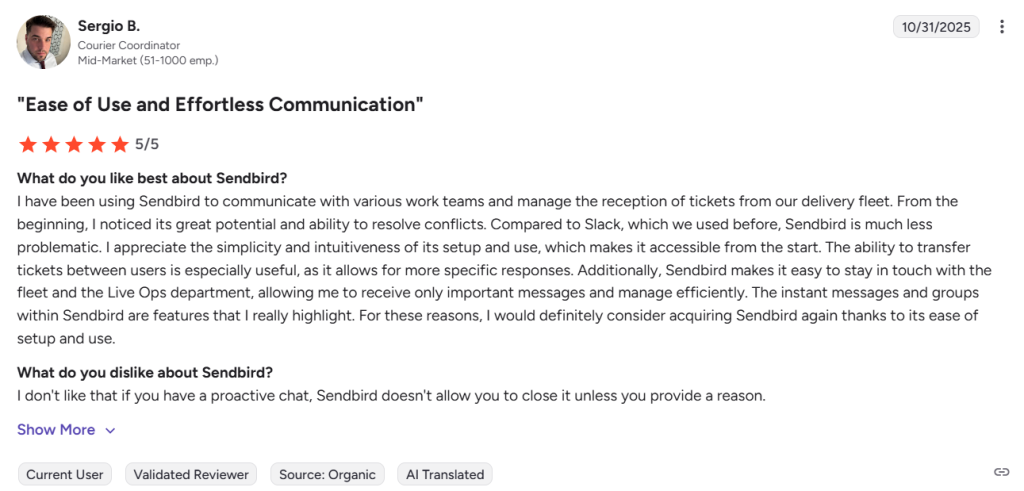Open the three-dot options menu
Image resolution: width=1024 pixels, height=491 pixels.
click(1002, 27)
